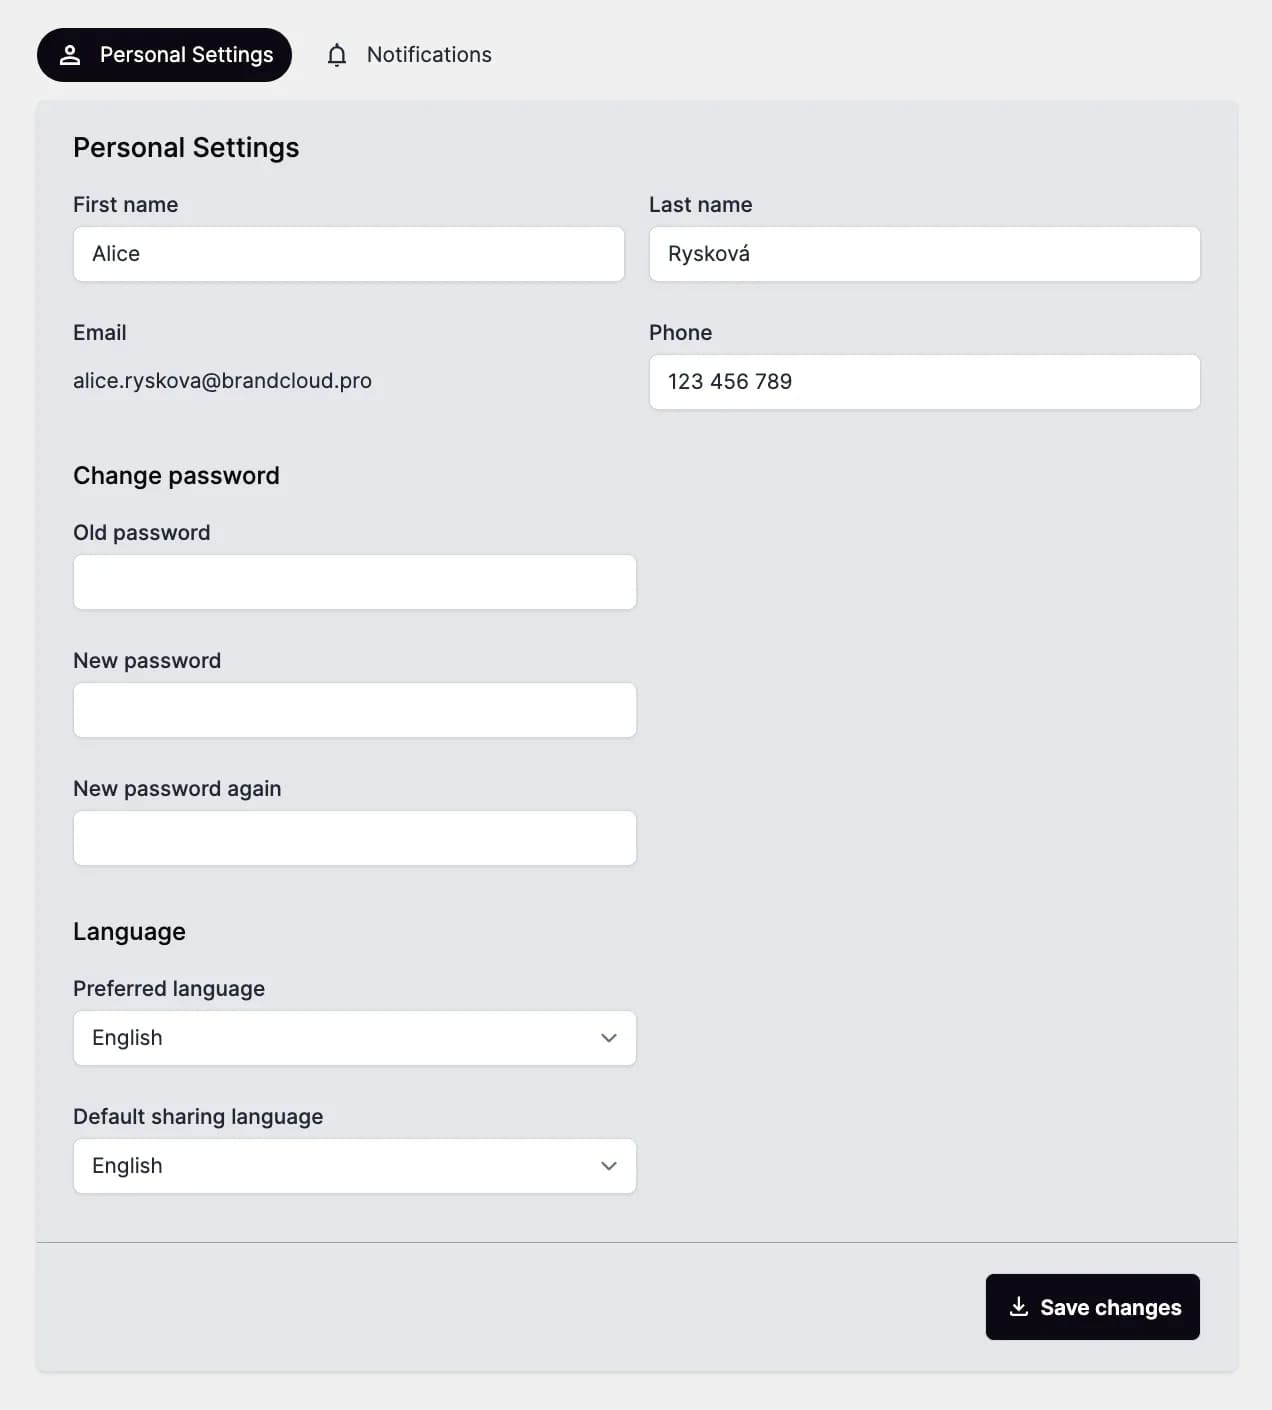This screenshot has height=1410, width=1272.
Task: Focus the First name field
Action: coord(348,254)
